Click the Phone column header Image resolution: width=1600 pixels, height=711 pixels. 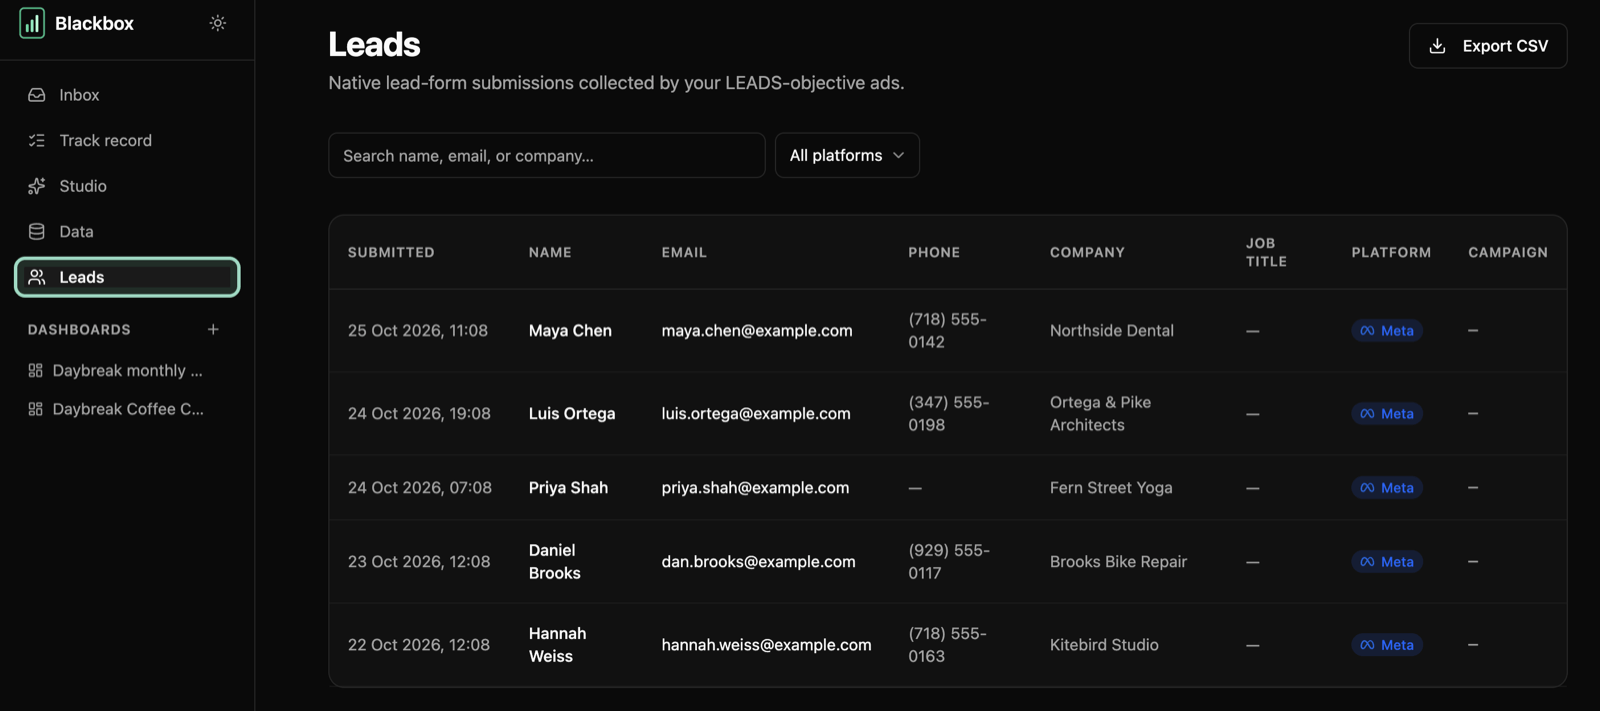[934, 252]
